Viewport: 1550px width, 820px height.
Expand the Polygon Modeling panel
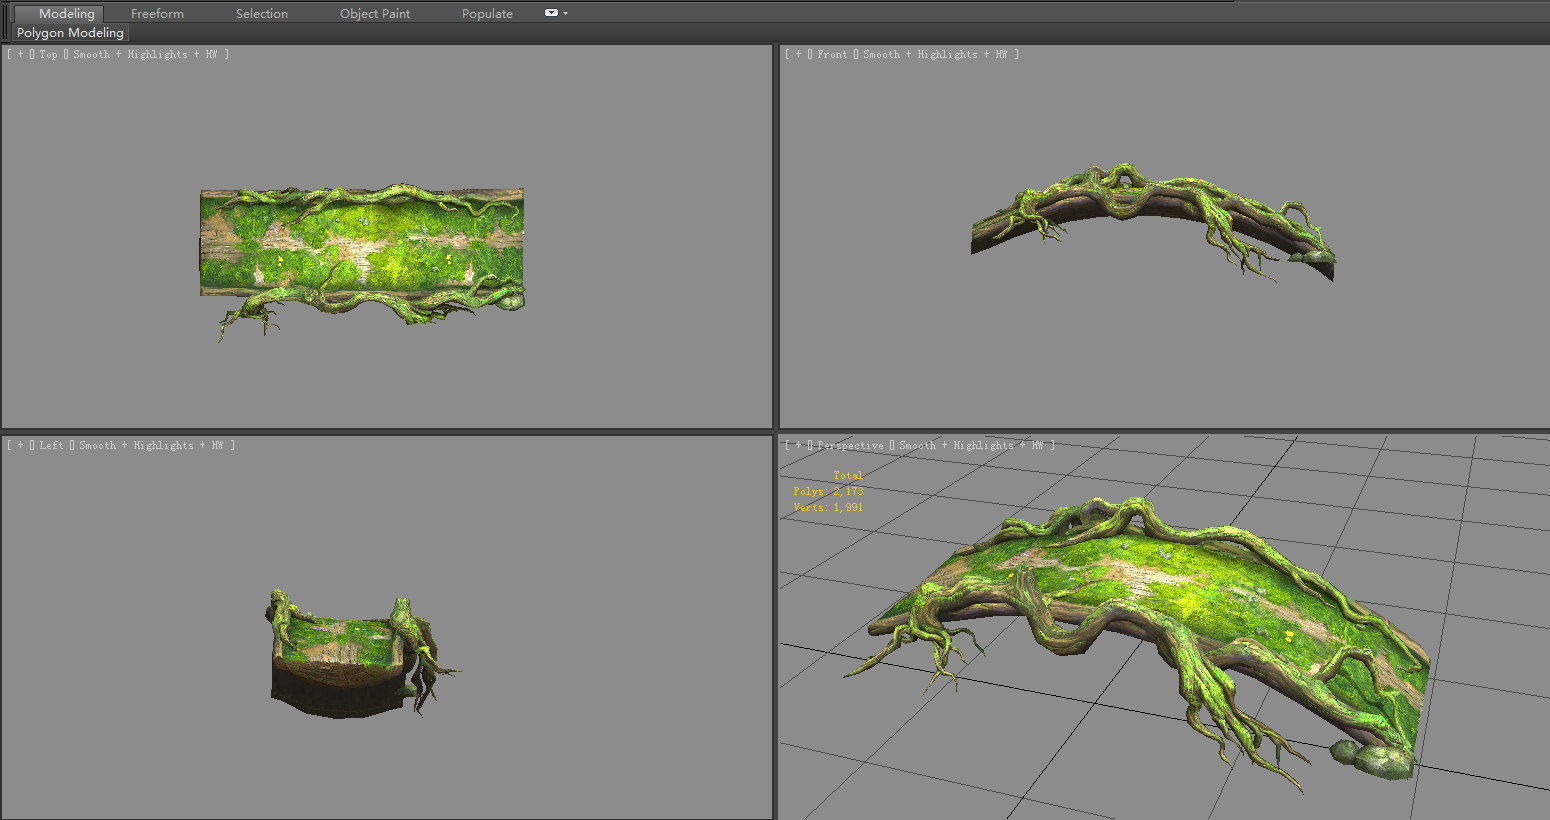(70, 33)
